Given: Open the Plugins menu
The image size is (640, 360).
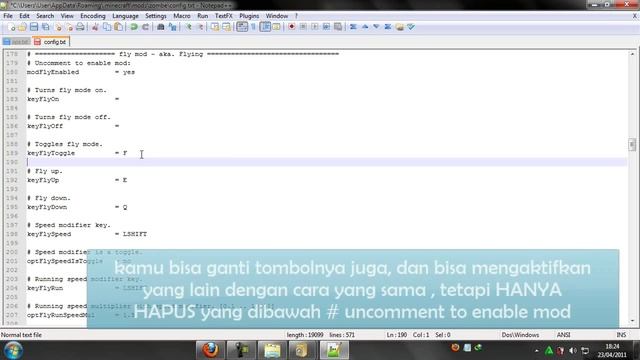Looking at the screenshot, I should pos(249,16).
